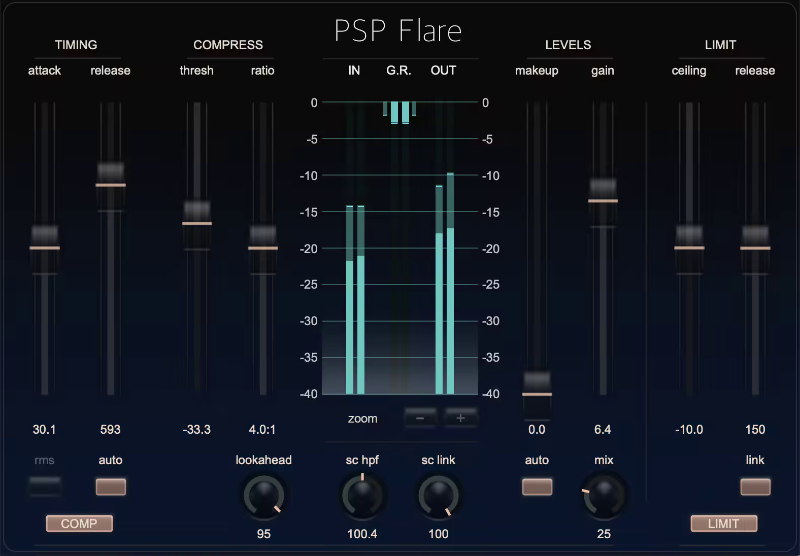Viewport: 800px width, 556px height.
Task: Click the lookahead knob
Action: [x=264, y=495]
